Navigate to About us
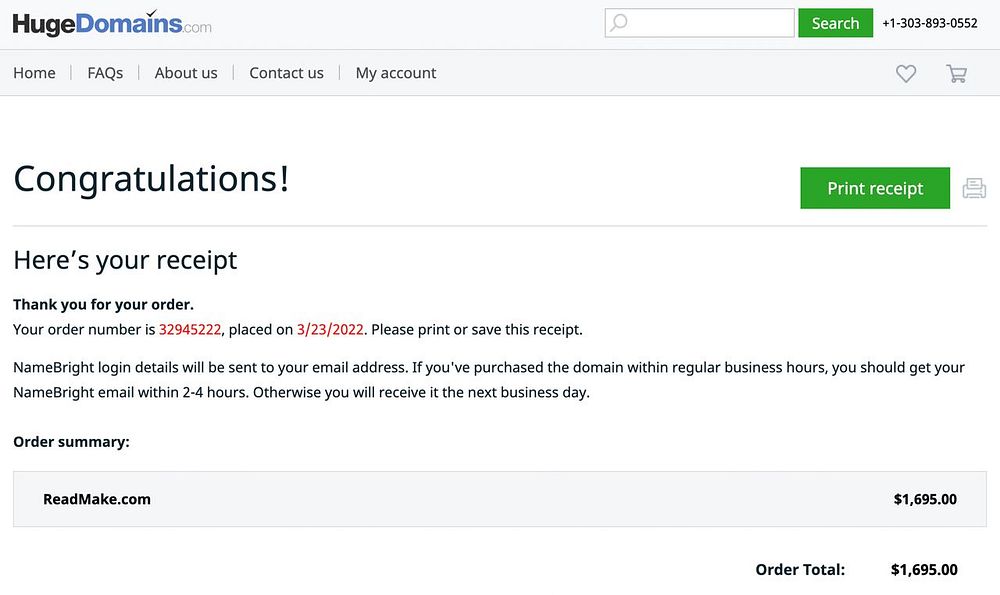Viewport: 1000px width, 595px height. [186, 73]
